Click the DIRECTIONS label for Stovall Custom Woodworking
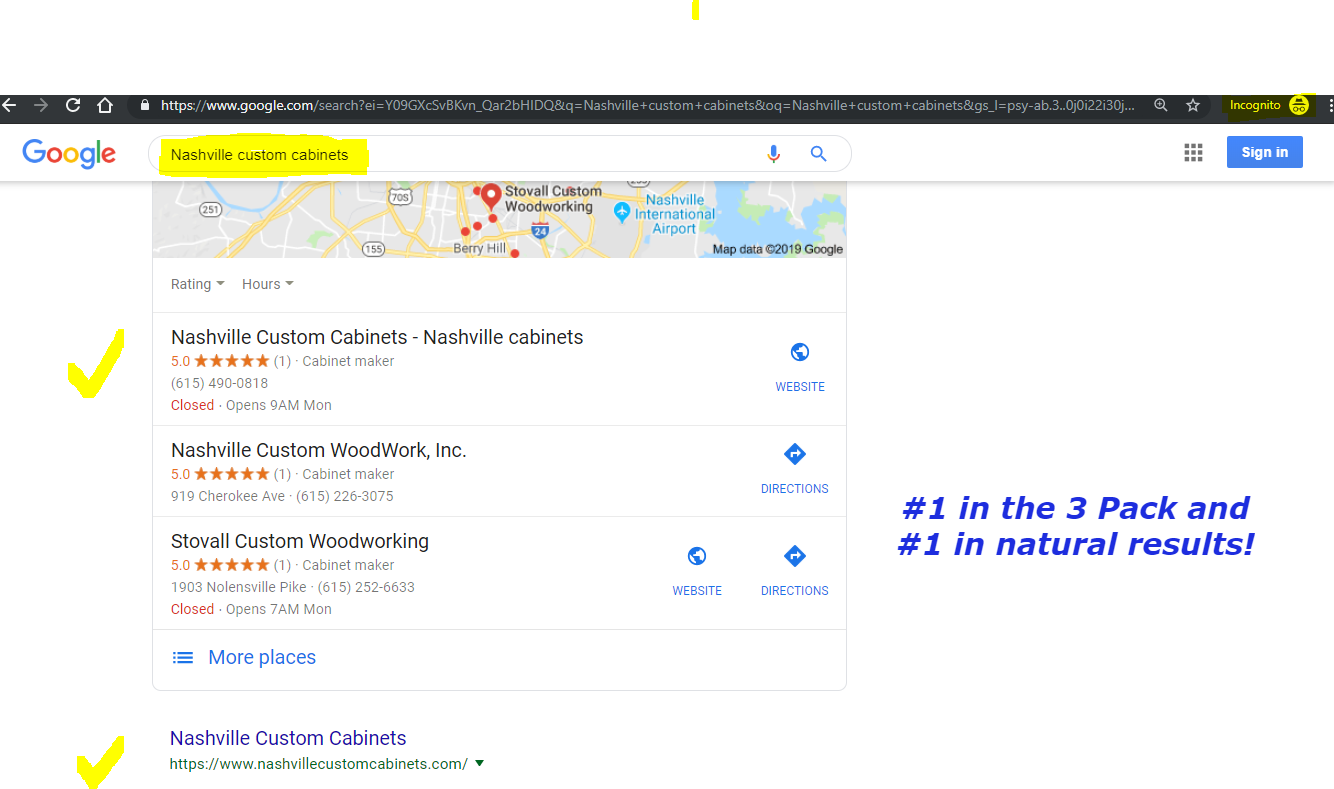 coord(795,591)
